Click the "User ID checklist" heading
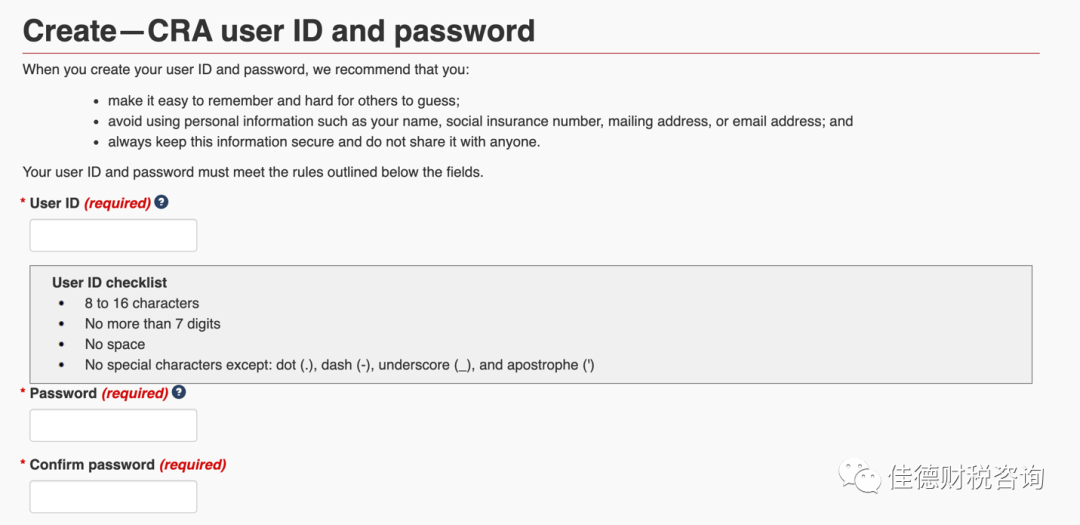Screen dimensions: 1080x525 point(109,283)
